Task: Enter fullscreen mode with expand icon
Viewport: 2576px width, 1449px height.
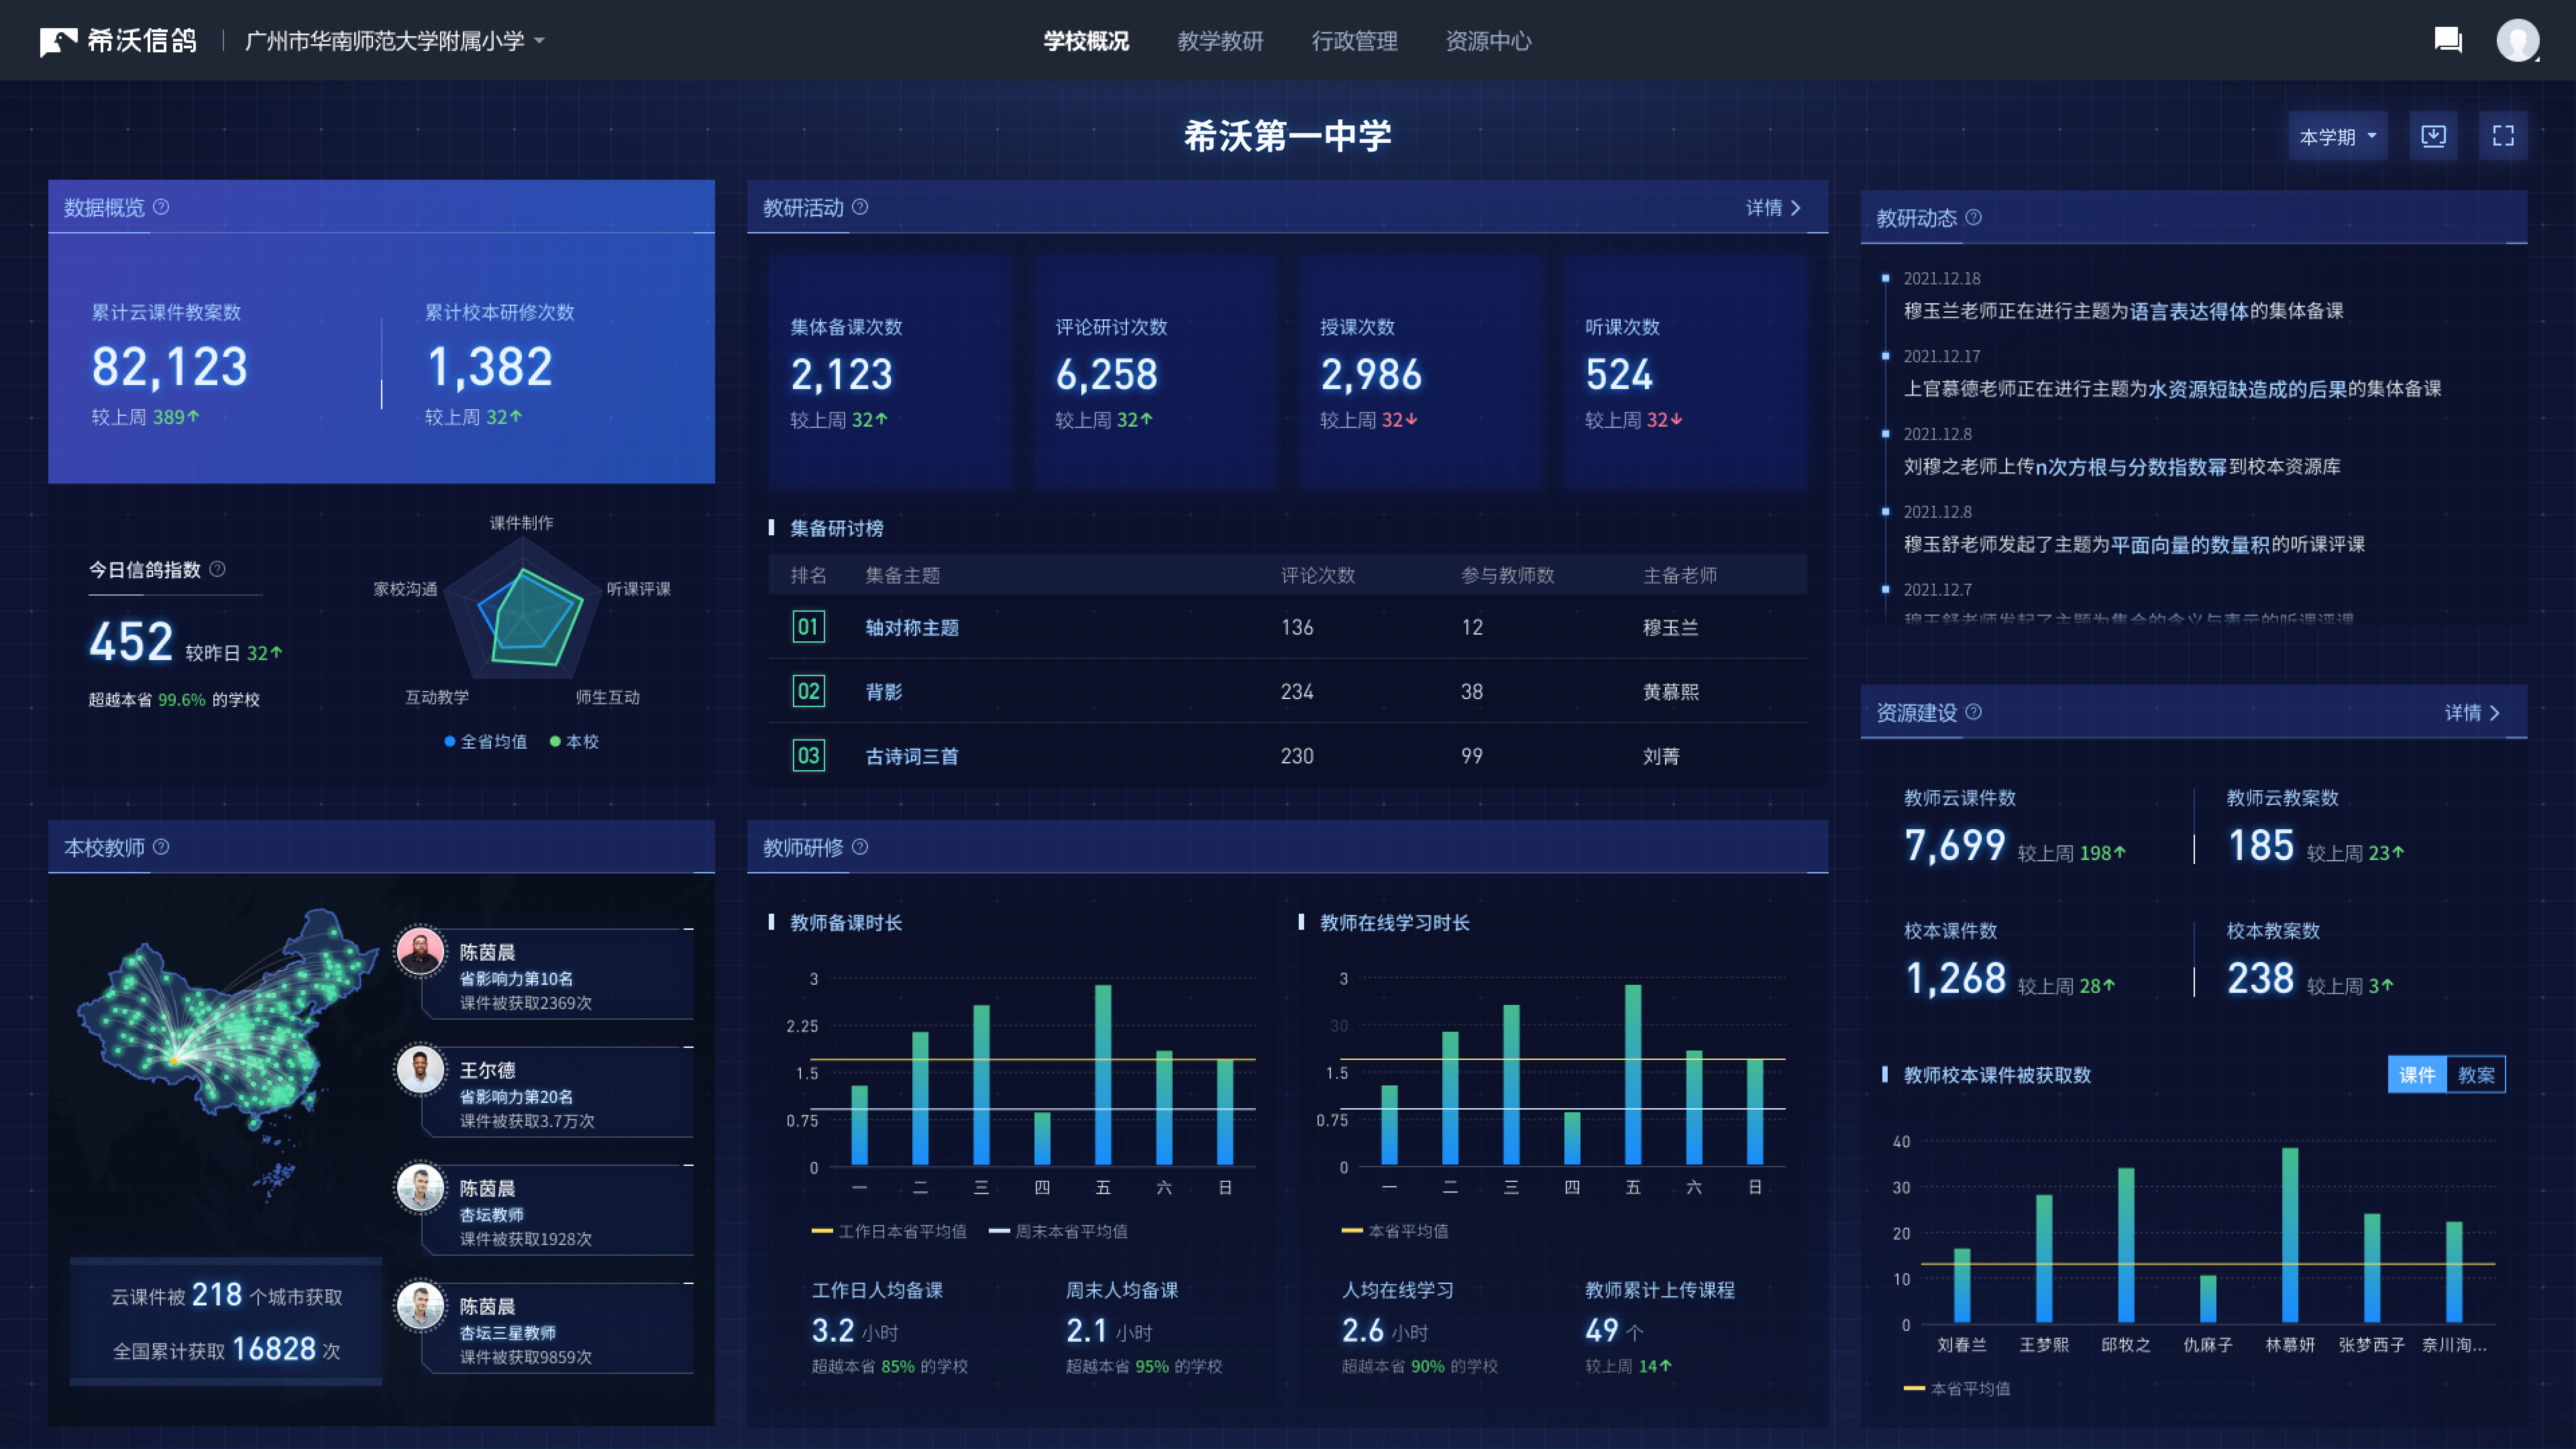Action: click(2503, 136)
